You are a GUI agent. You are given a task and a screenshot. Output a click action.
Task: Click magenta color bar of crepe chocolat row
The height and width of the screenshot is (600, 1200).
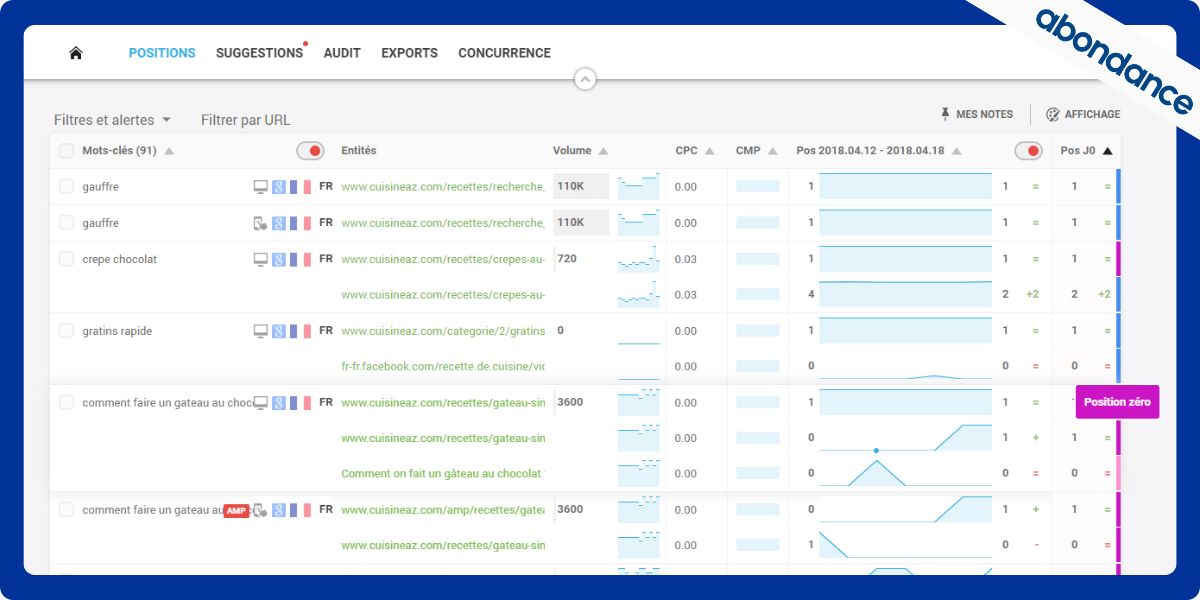click(1119, 259)
